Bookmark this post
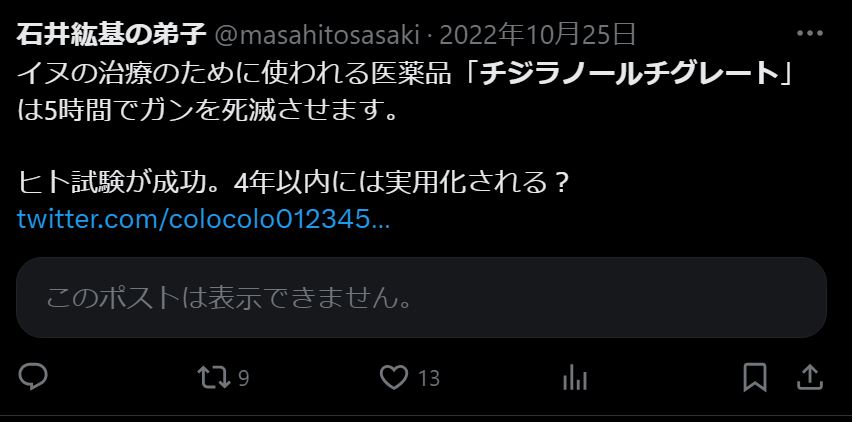 [x=755, y=377]
